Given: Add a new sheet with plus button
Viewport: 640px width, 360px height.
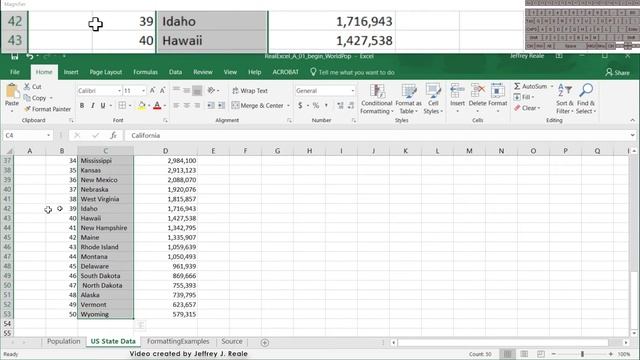Looking at the screenshot, I should 264,343.
